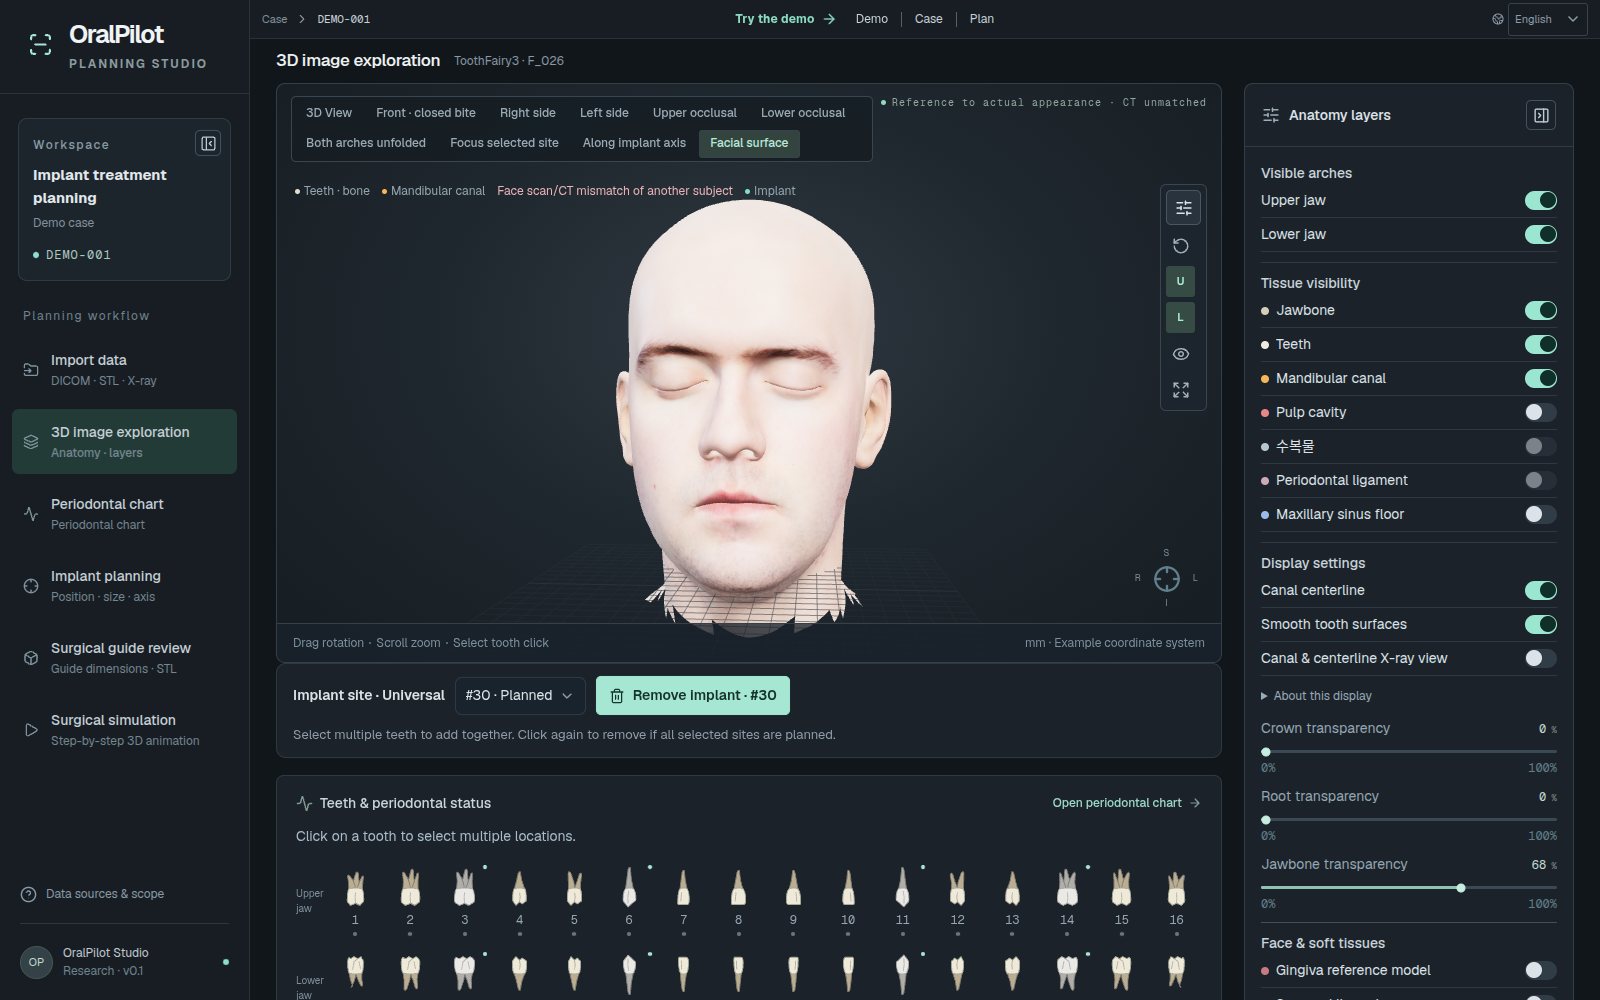This screenshot has height=1000, width=1600.
Task: Open the #30 · Planned site dropdown
Action: pyautogui.click(x=520, y=695)
